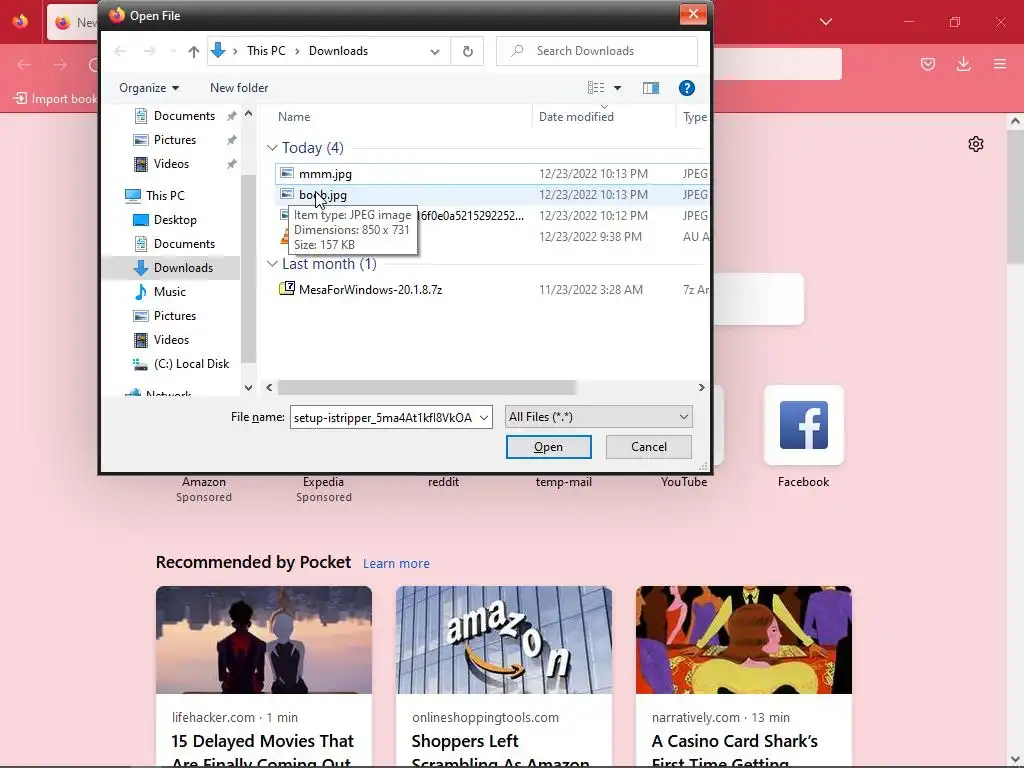Image resolution: width=1024 pixels, height=768 pixels.
Task: Click Firefox forward navigation arrow
Action: point(60,64)
